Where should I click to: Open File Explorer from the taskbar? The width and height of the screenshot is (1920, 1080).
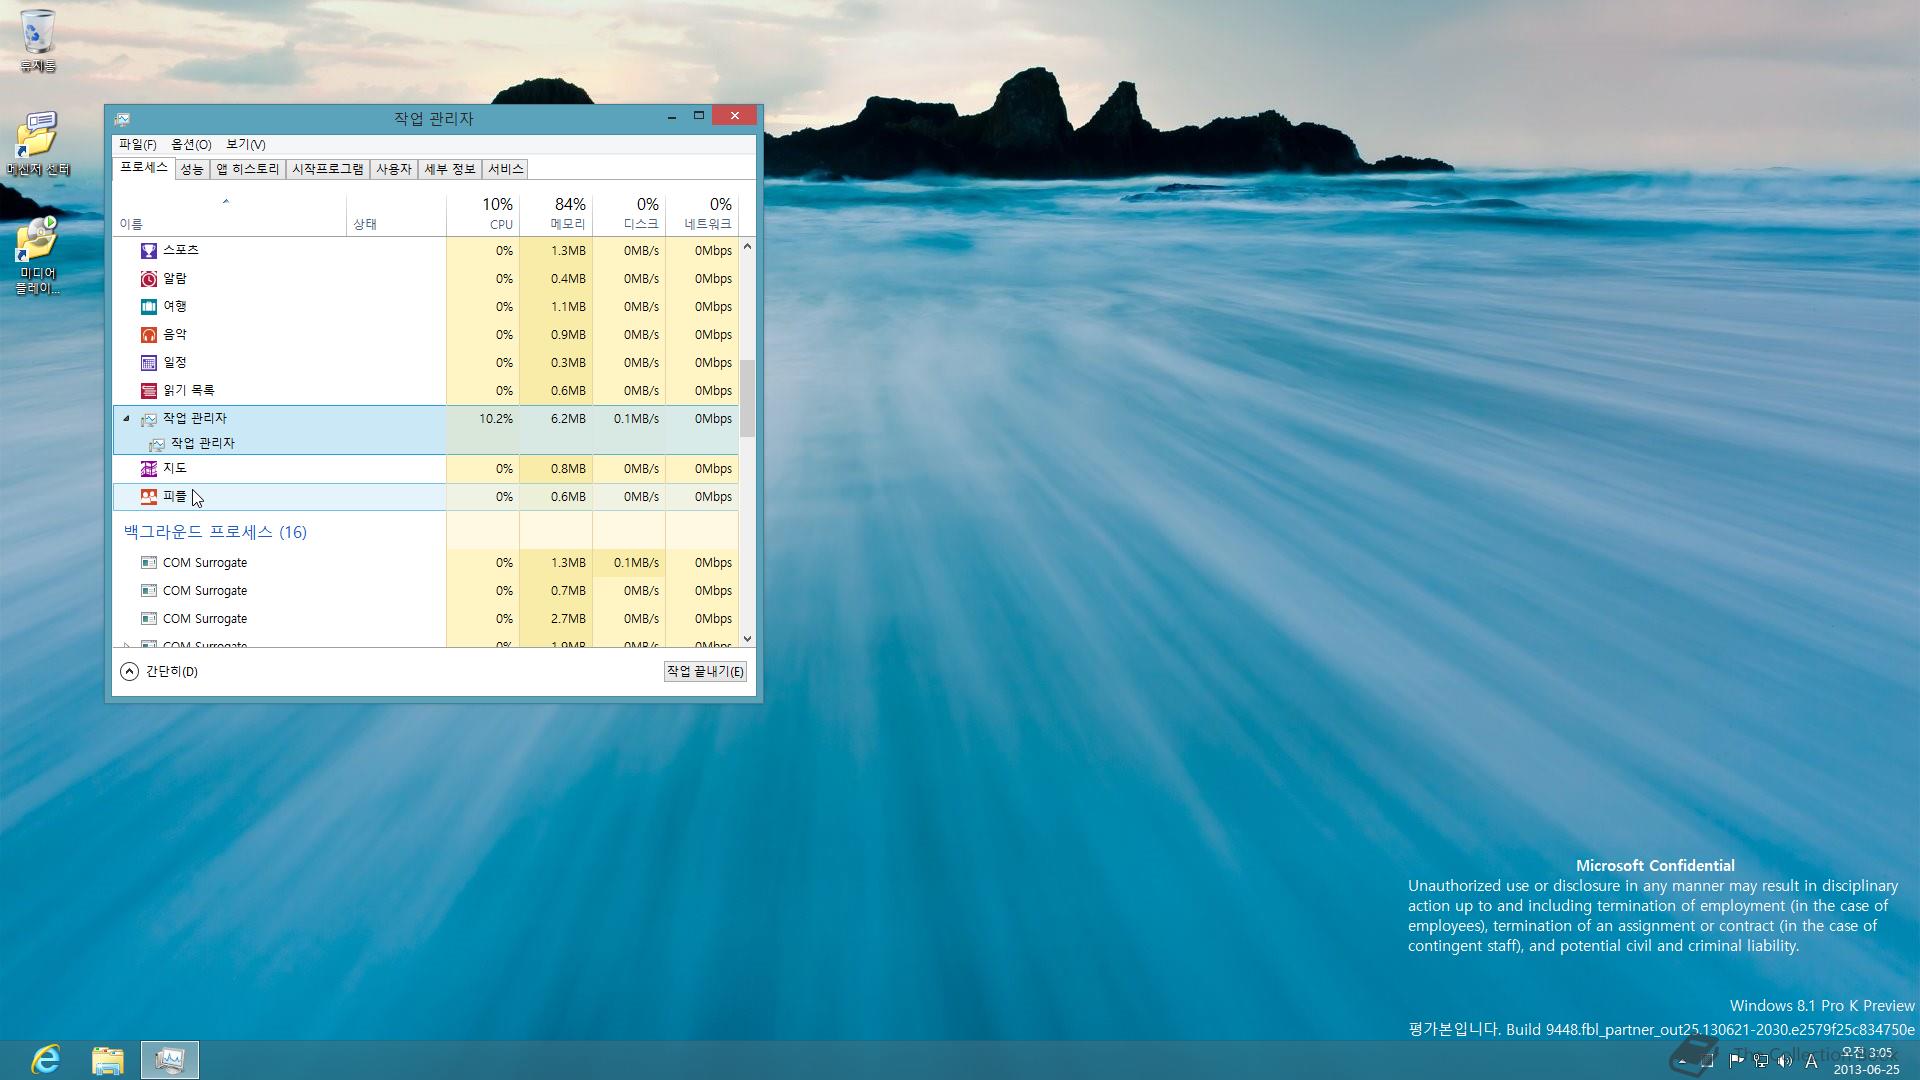click(108, 1060)
